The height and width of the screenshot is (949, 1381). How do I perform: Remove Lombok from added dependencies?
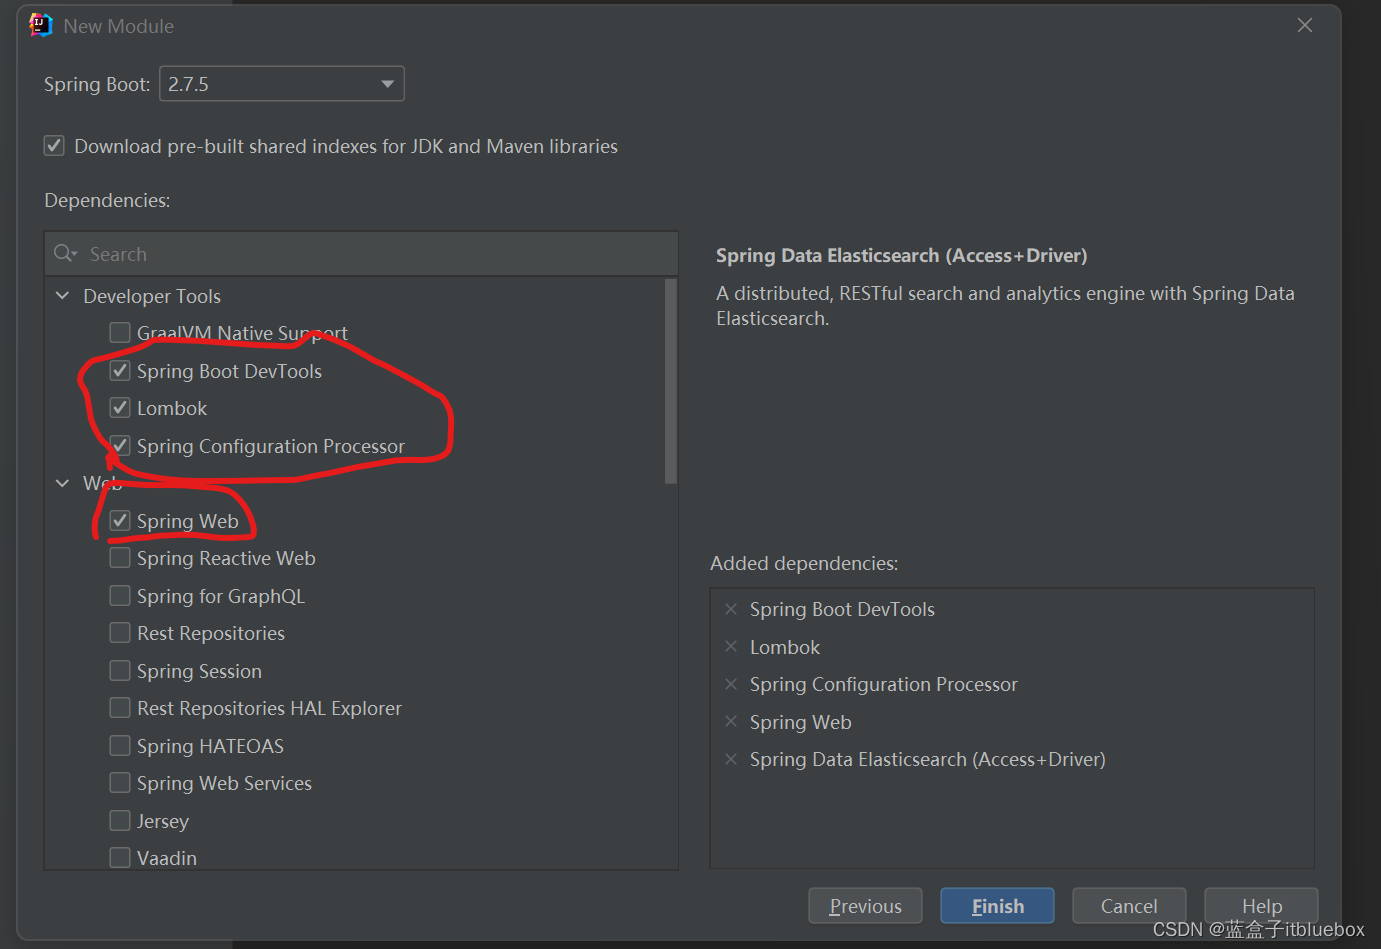pos(731,647)
